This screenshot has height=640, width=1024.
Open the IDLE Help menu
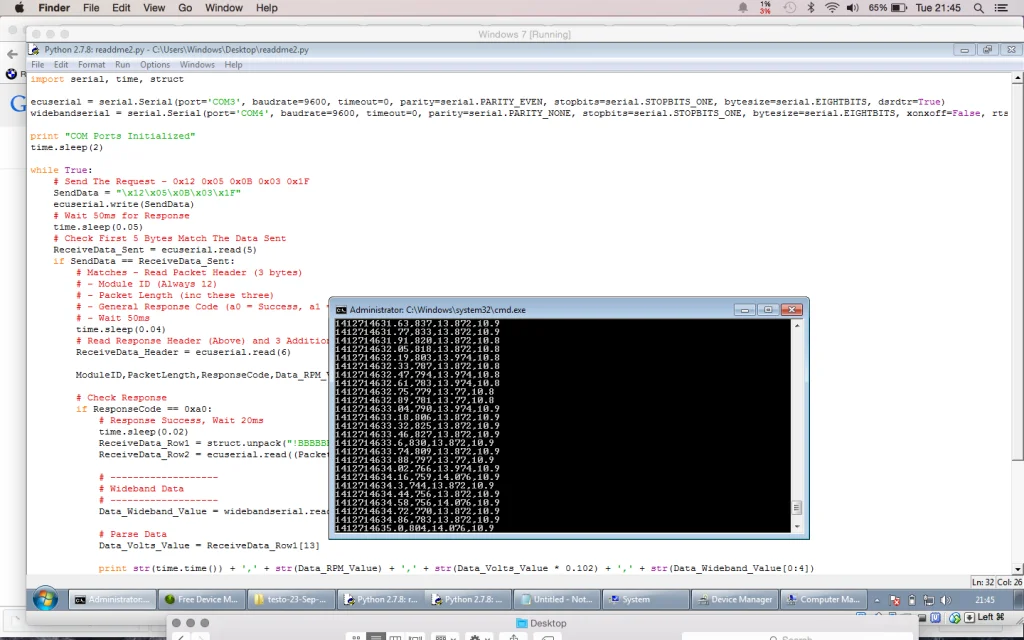click(233, 65)
